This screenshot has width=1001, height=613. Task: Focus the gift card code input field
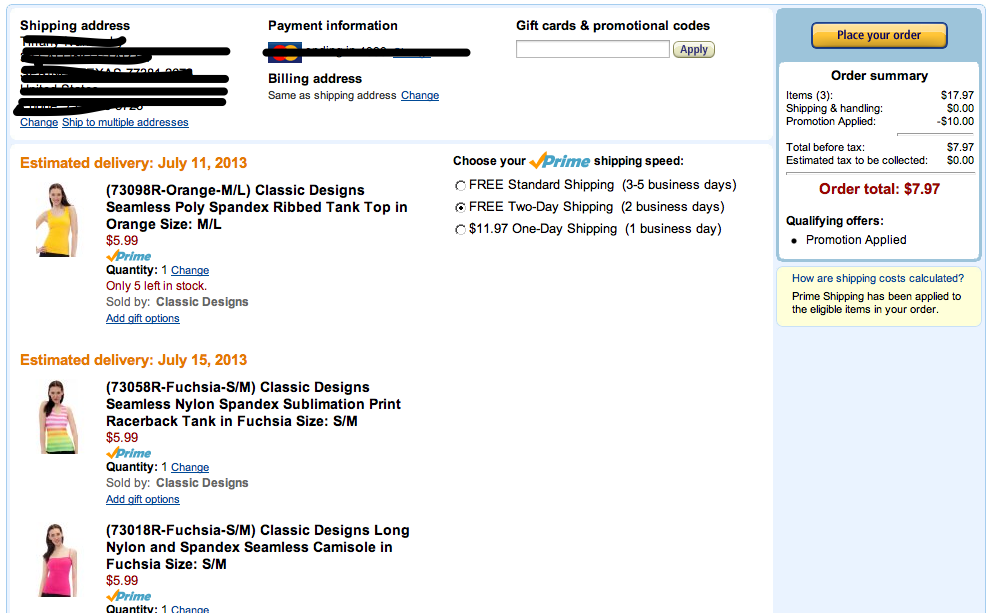click(x=592, y=49)
